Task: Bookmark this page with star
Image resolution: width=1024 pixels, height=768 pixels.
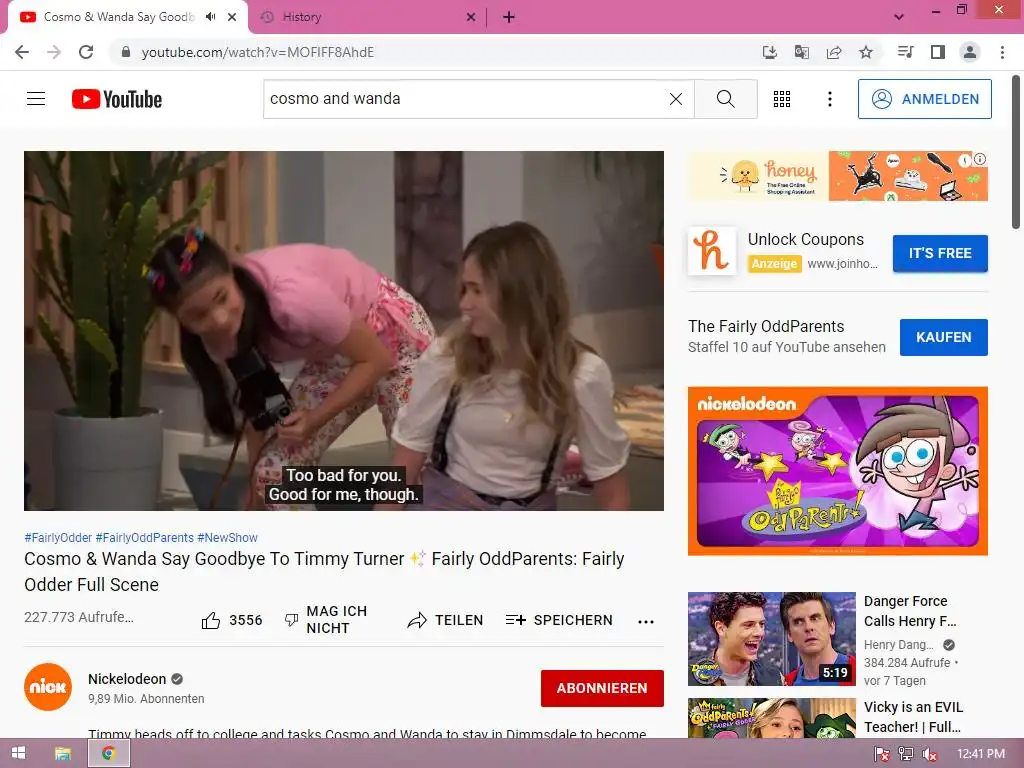Action: (866, 52)
